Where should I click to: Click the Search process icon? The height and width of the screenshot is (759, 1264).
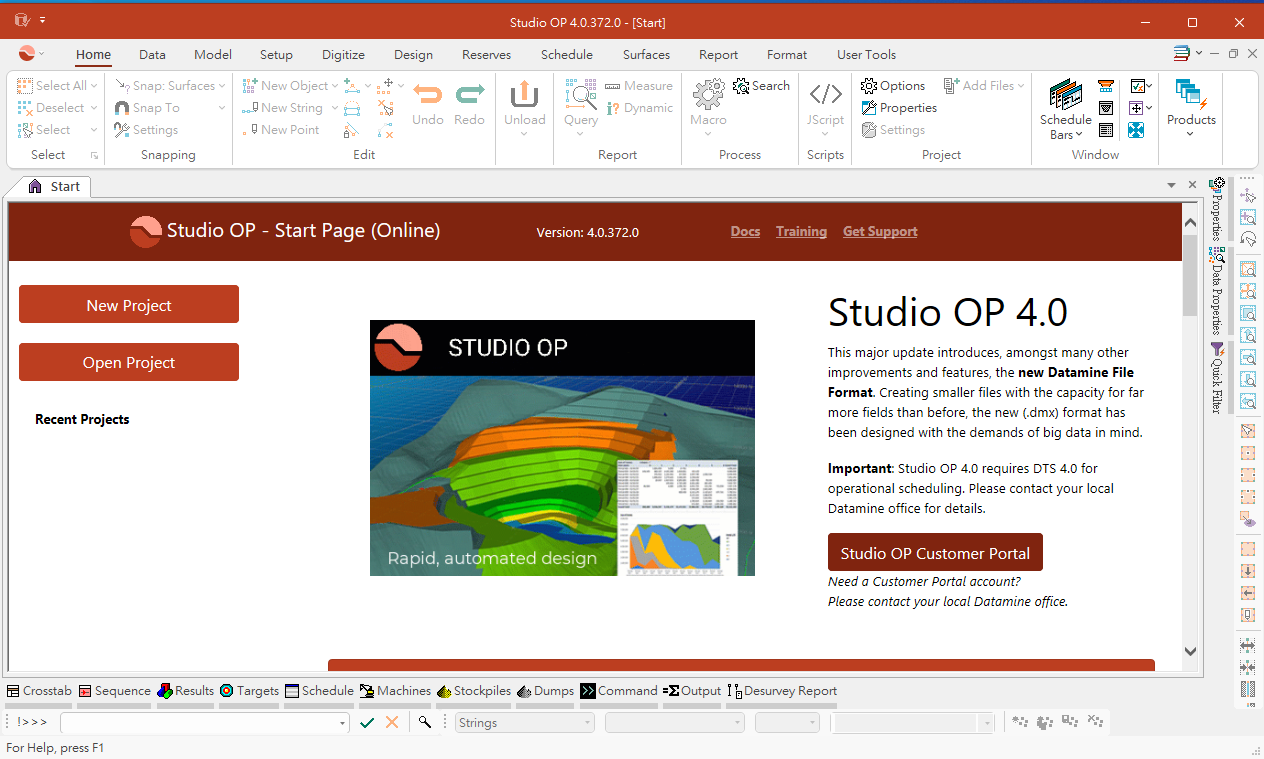[x=741, y=86]
